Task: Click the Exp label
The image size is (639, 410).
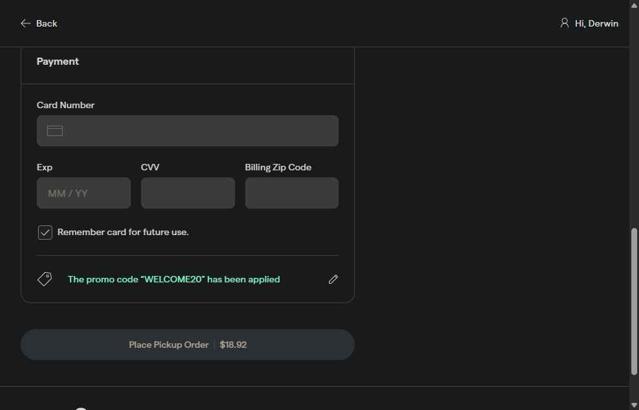Action: (44, 168)
